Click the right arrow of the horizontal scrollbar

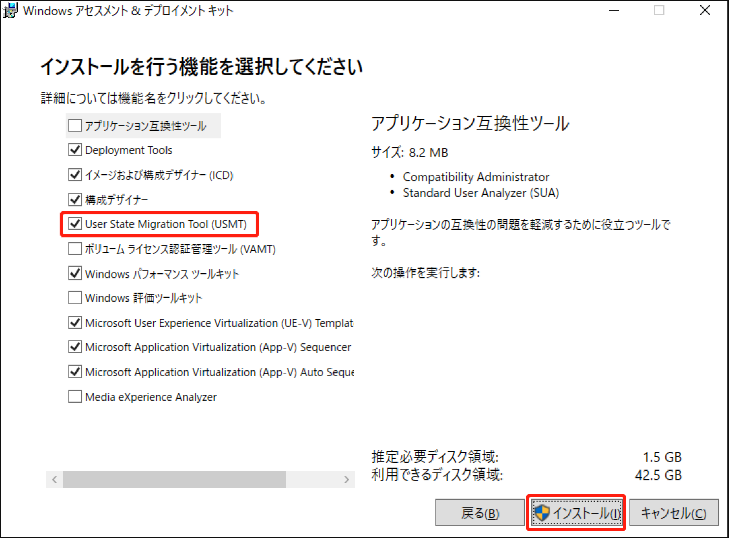[346, 479]
